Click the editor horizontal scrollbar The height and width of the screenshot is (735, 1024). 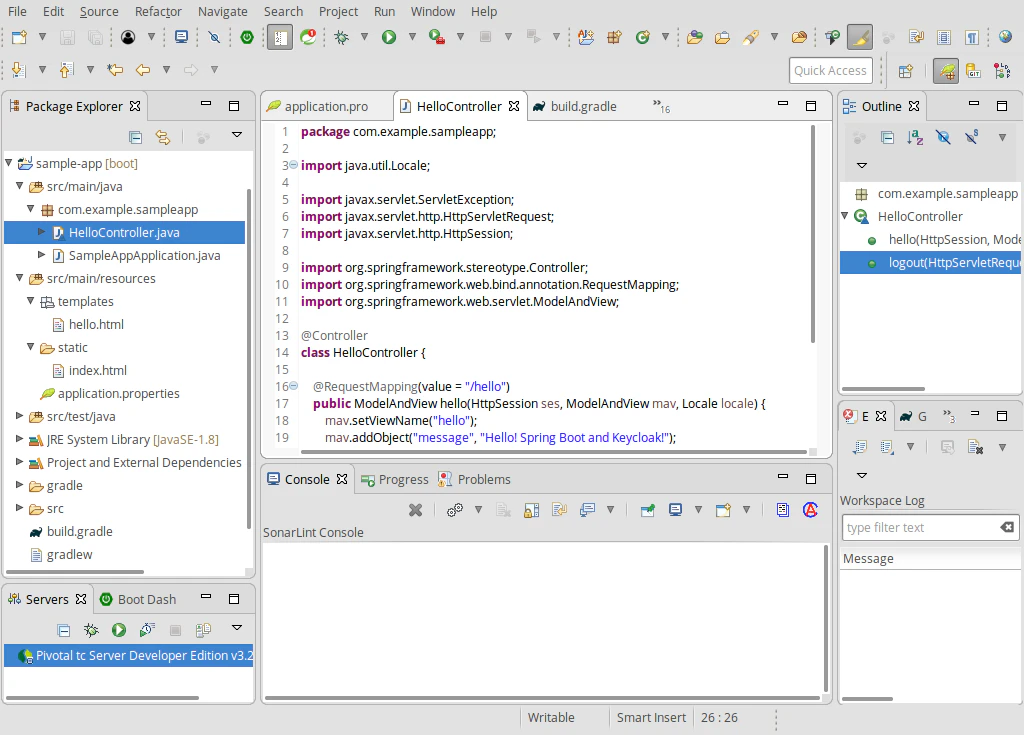point(553,451)
